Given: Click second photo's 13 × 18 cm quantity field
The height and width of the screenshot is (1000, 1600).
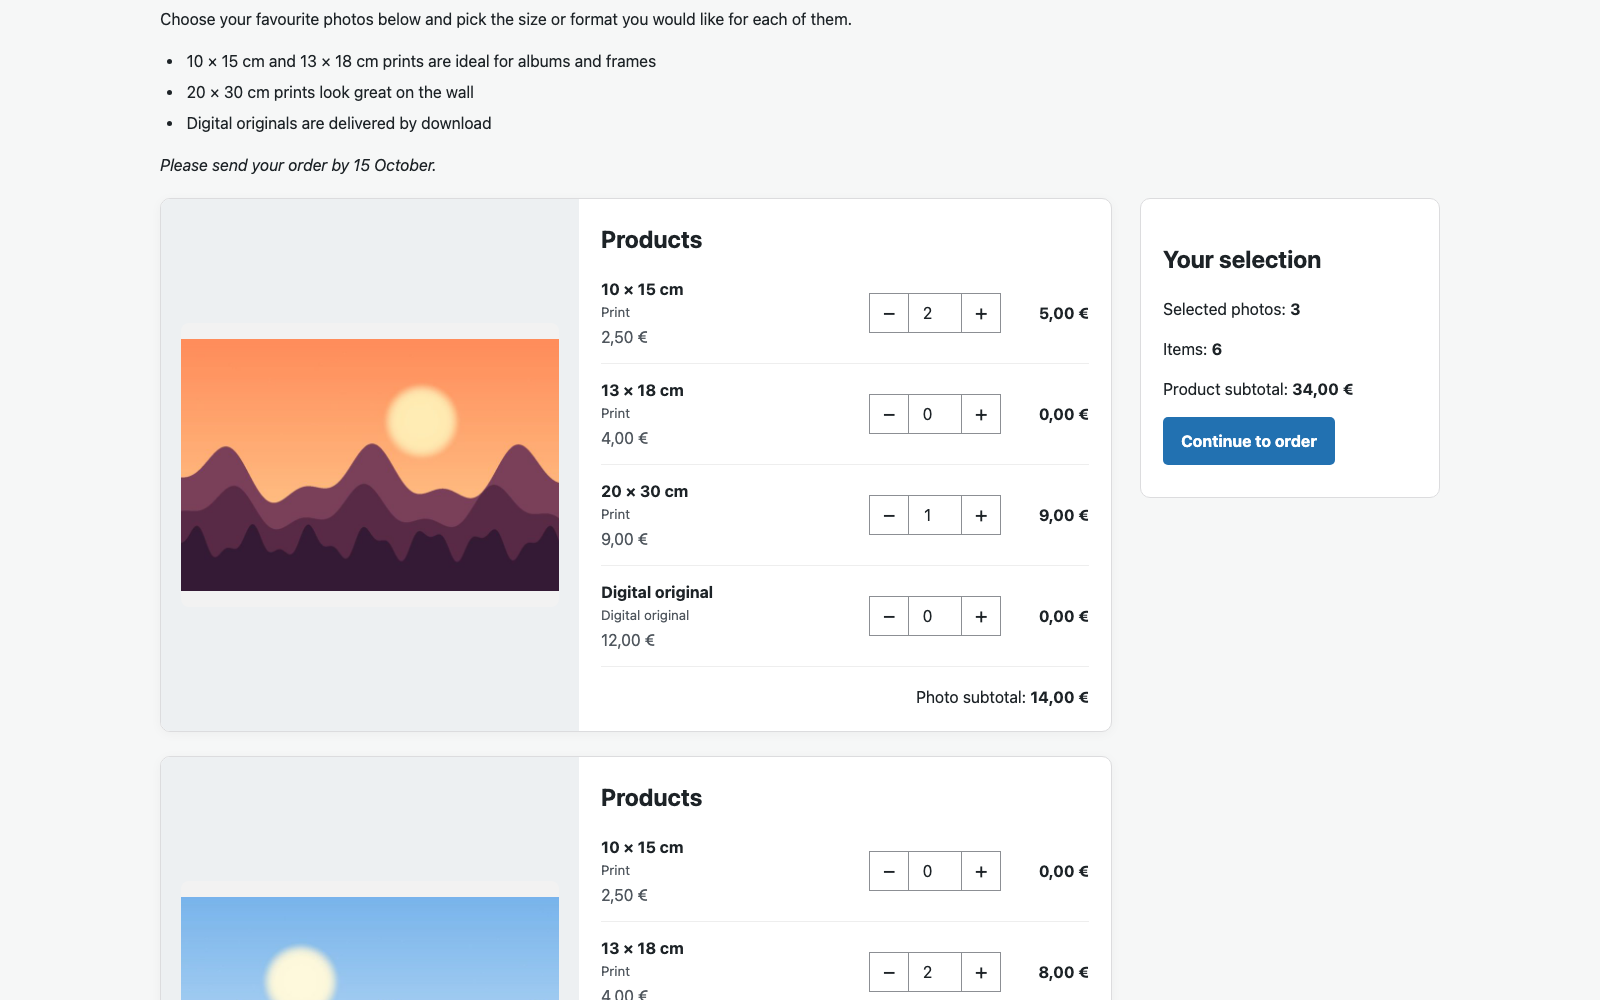Looking at the screenshot, I should coord(935,972).
